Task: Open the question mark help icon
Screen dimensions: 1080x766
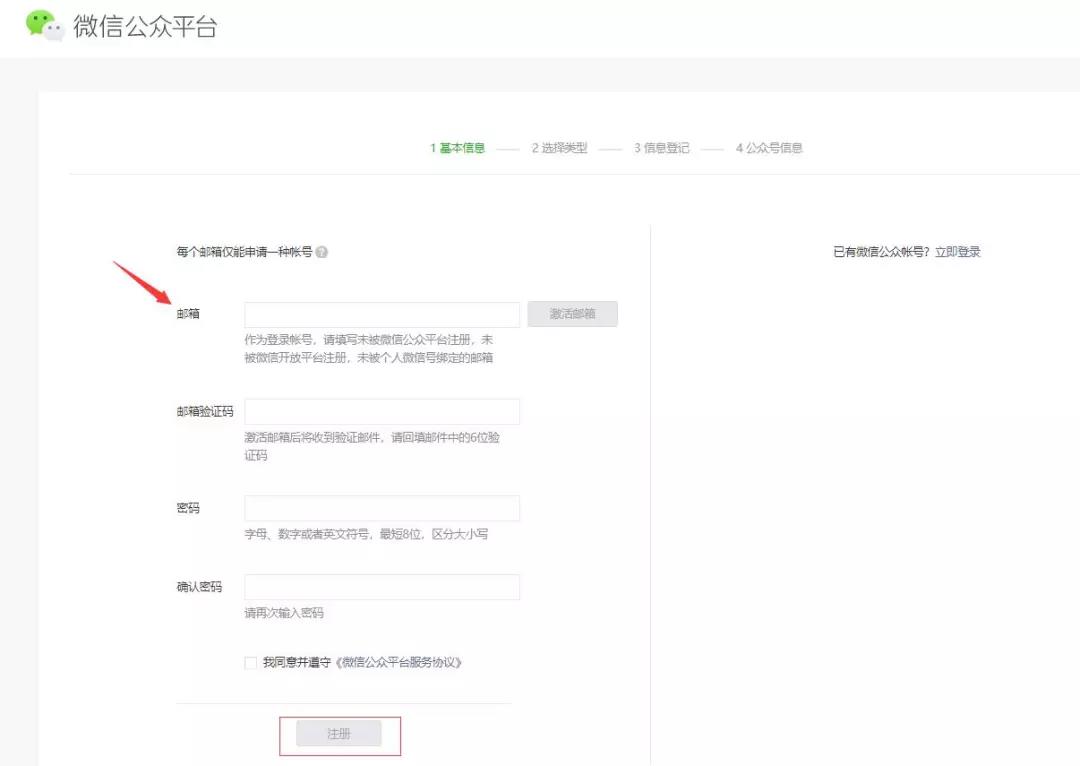Action: (x=320, y=251)
